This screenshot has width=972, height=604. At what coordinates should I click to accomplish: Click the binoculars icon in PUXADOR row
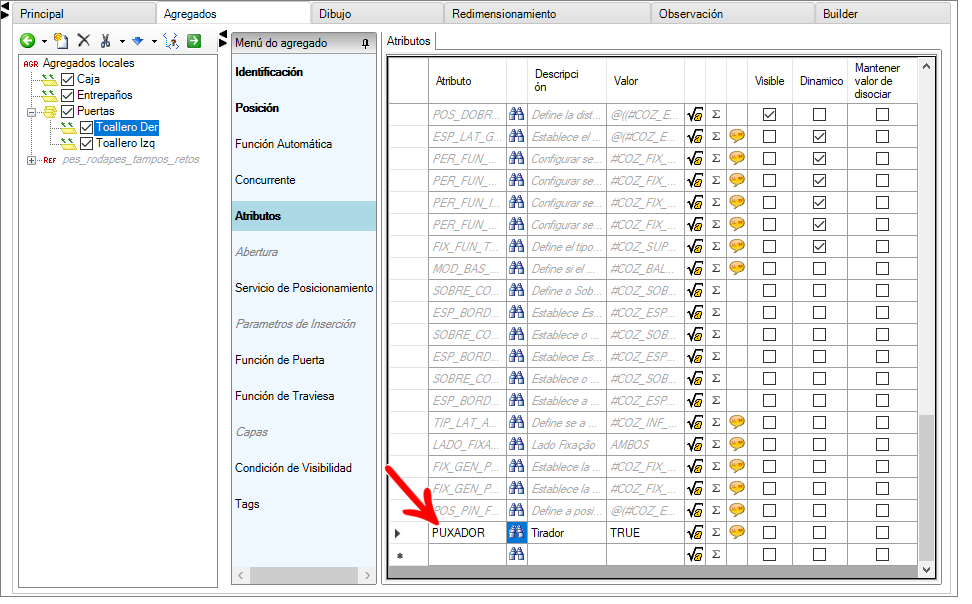516,533
